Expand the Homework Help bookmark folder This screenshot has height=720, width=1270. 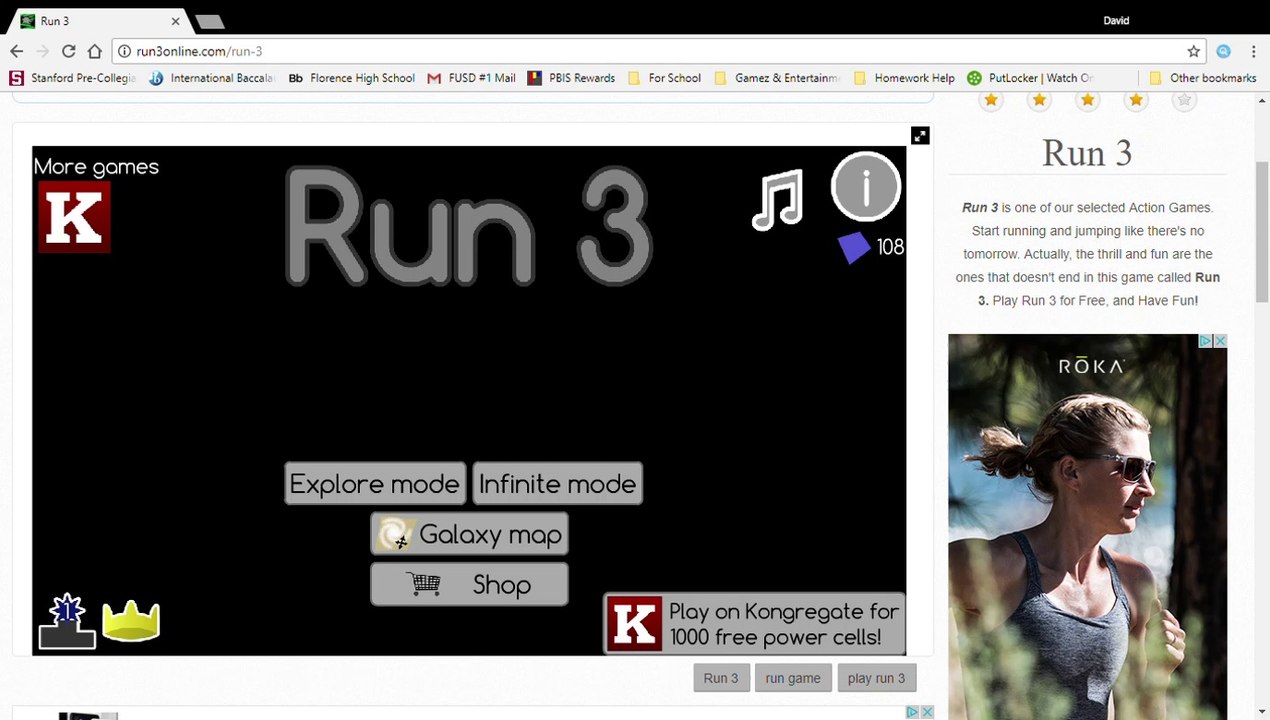click(903, 78)
